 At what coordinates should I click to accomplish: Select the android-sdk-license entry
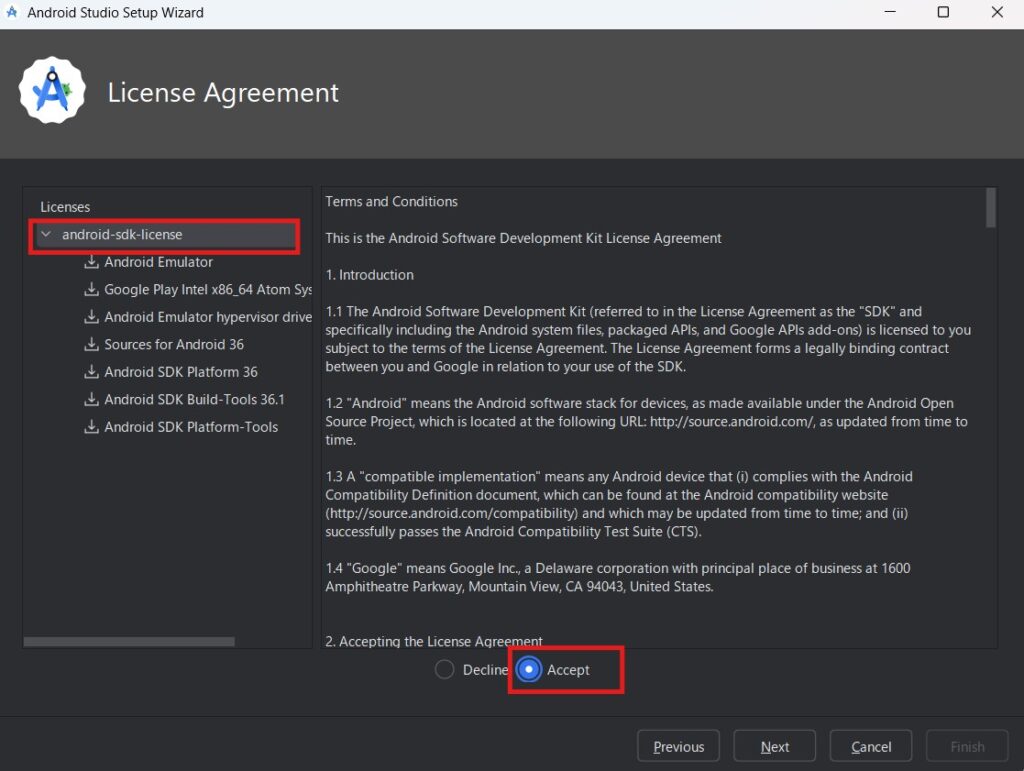122,235
